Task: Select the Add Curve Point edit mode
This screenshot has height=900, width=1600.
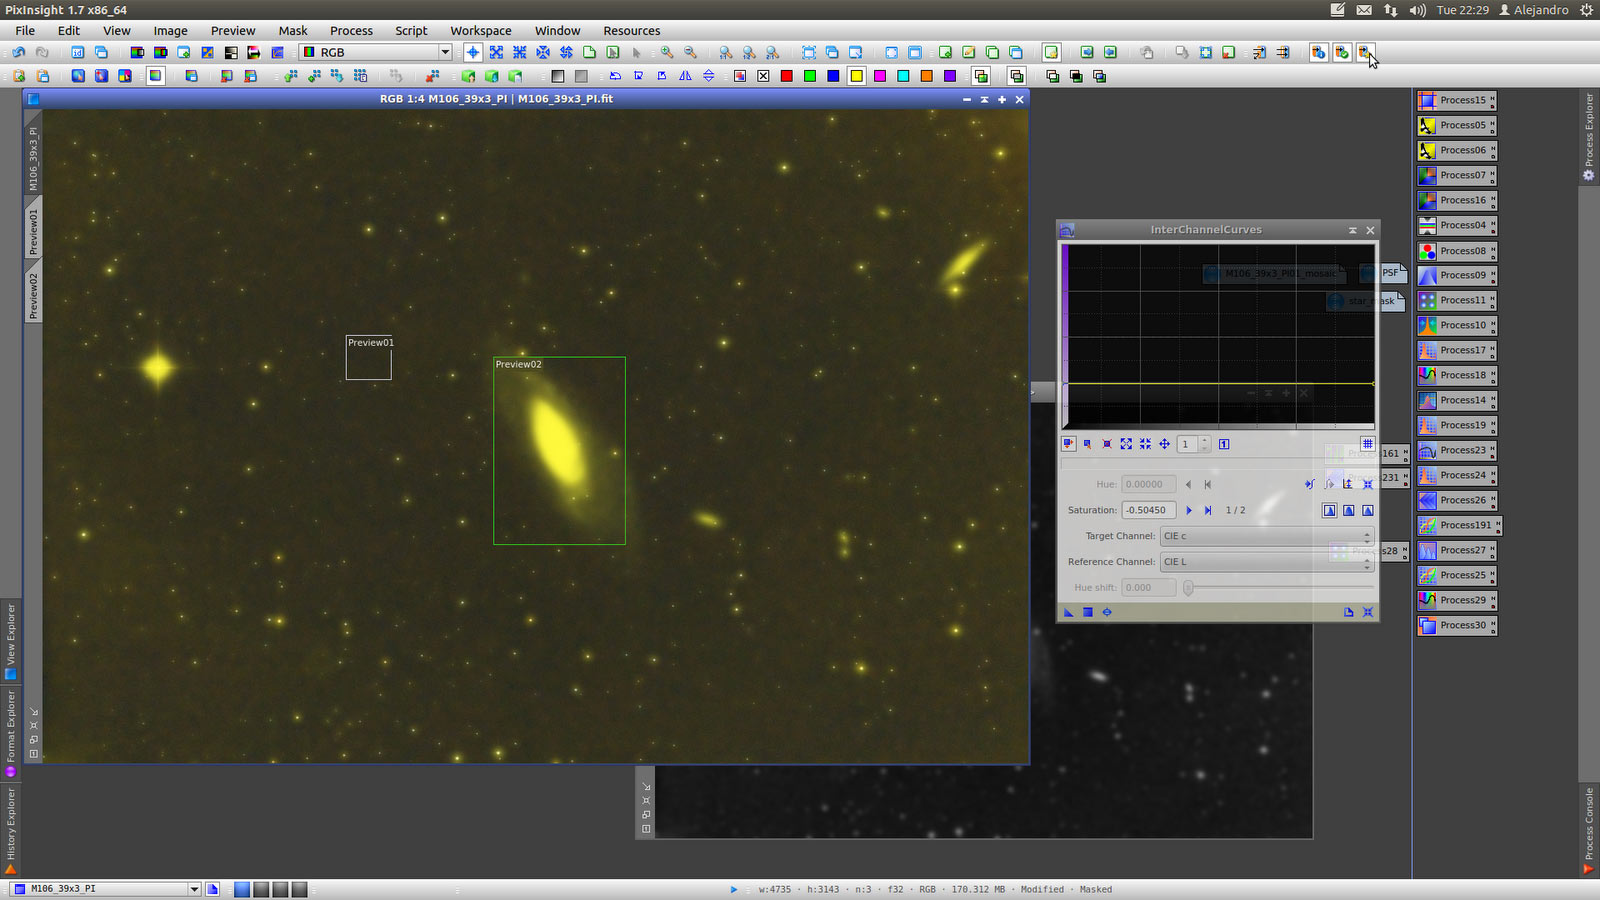Action: click(1069, 444)
